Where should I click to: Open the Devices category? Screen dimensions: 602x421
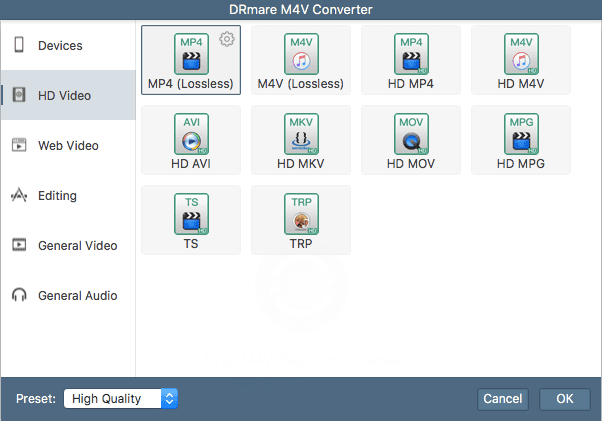68,45
